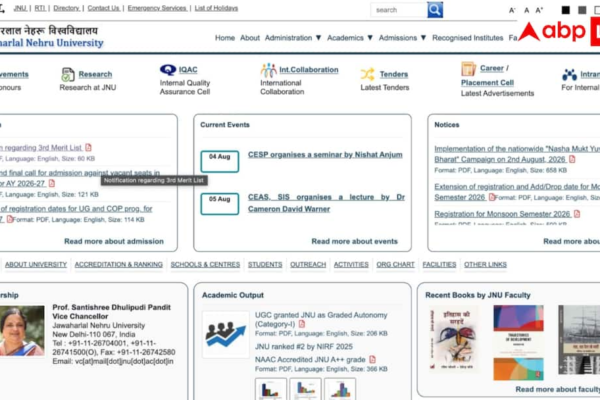Image resolution: width=600 pixels, height=400 pixels.
Task: Click JNU ranked #2 by NIRF 2025
Action: click(x=304, y=346)
